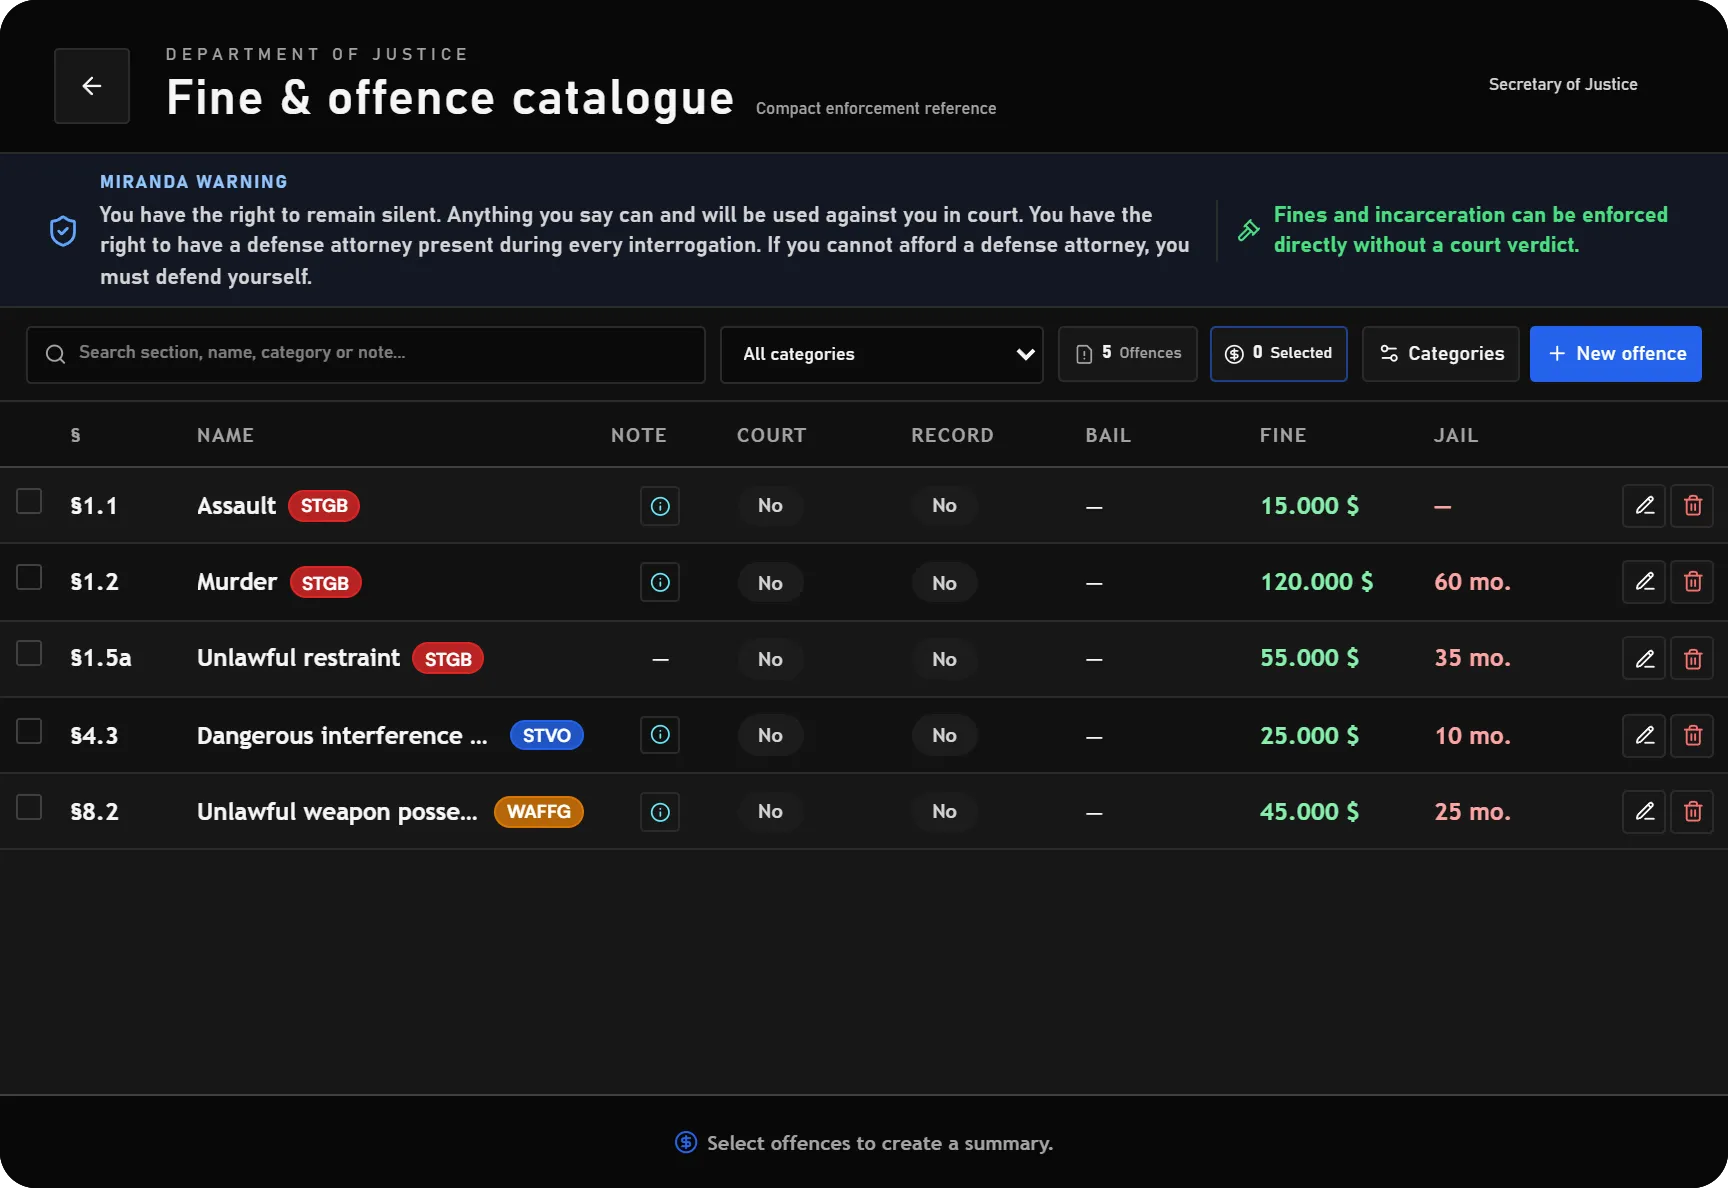Select the Murder row checkbox
Image resolution: width=1728 pixels, height=1188 pixels.
[29, 577]
